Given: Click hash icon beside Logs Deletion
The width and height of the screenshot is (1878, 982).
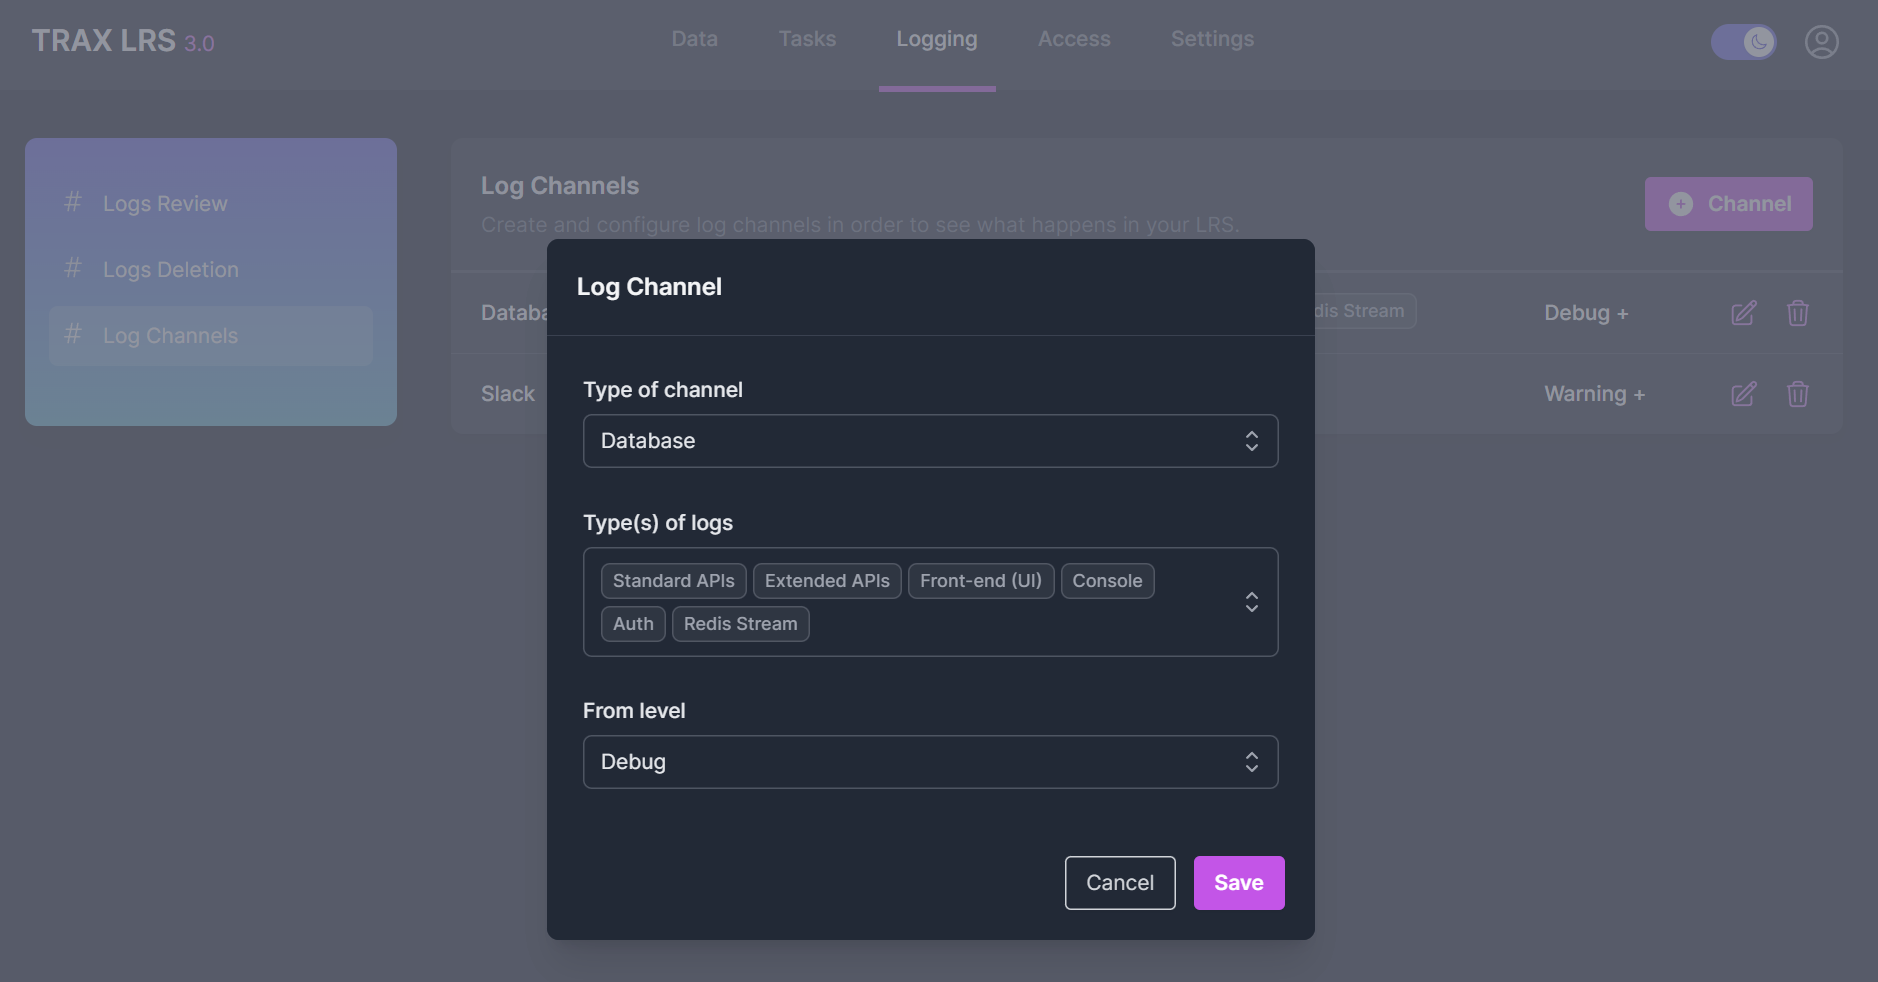Looking at the screenshot, I should click(x=73, y=269).
